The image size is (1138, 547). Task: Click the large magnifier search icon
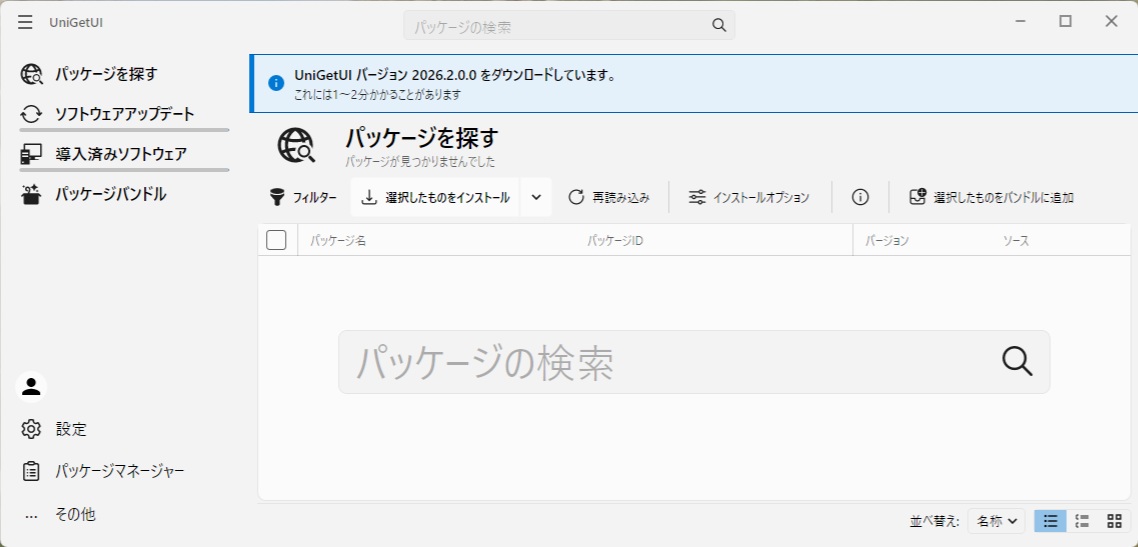1017,361
